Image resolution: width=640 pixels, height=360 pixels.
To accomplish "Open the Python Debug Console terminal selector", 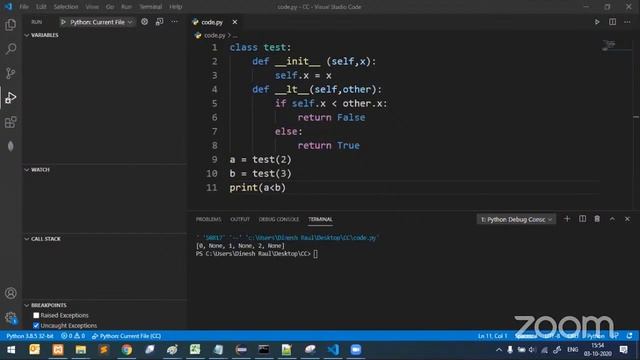I will point(516,220).
